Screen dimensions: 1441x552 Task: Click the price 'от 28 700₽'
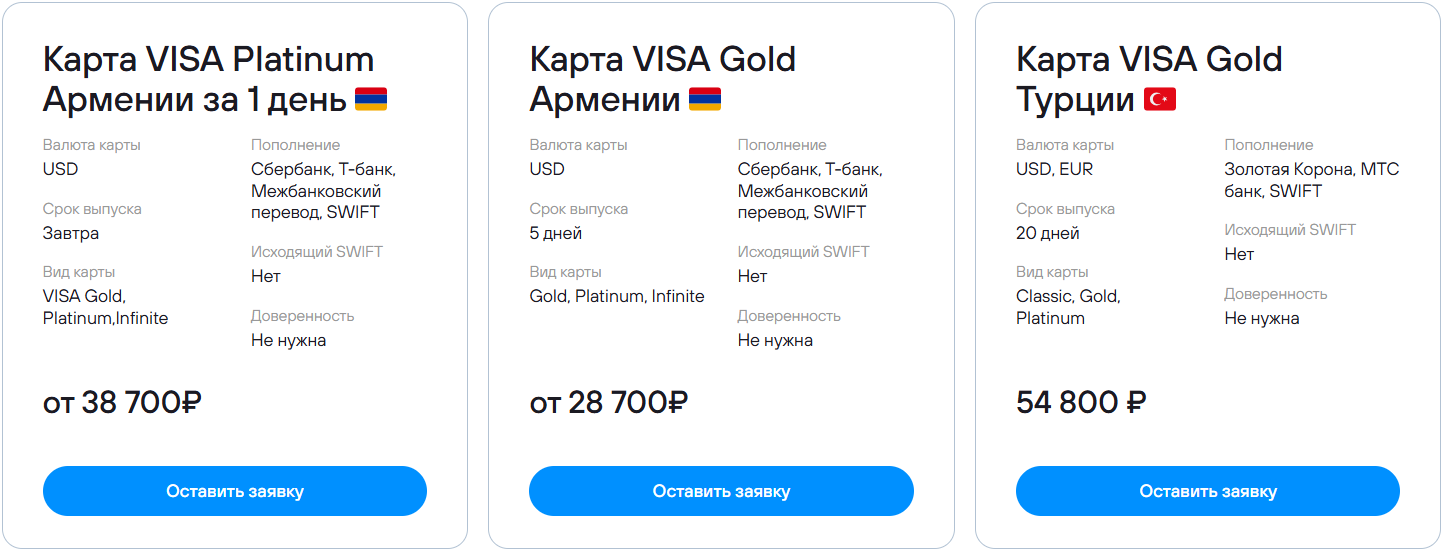click(608, 402)
